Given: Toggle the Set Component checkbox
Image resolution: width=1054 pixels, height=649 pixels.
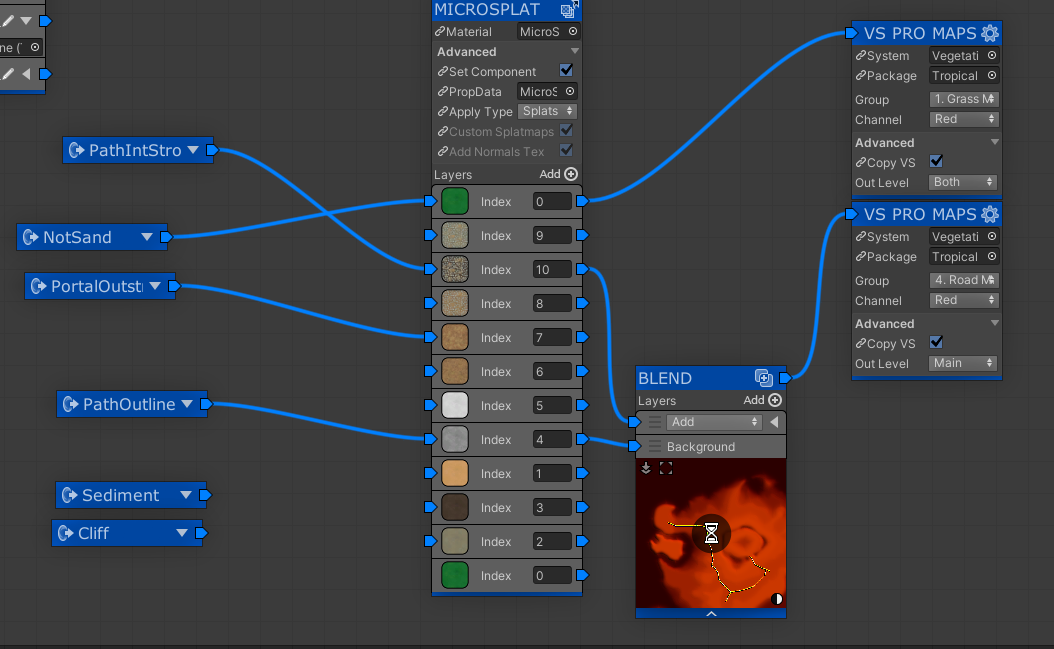Looking at the screenshot, I should pyautogui.click(x=566, y=71).
